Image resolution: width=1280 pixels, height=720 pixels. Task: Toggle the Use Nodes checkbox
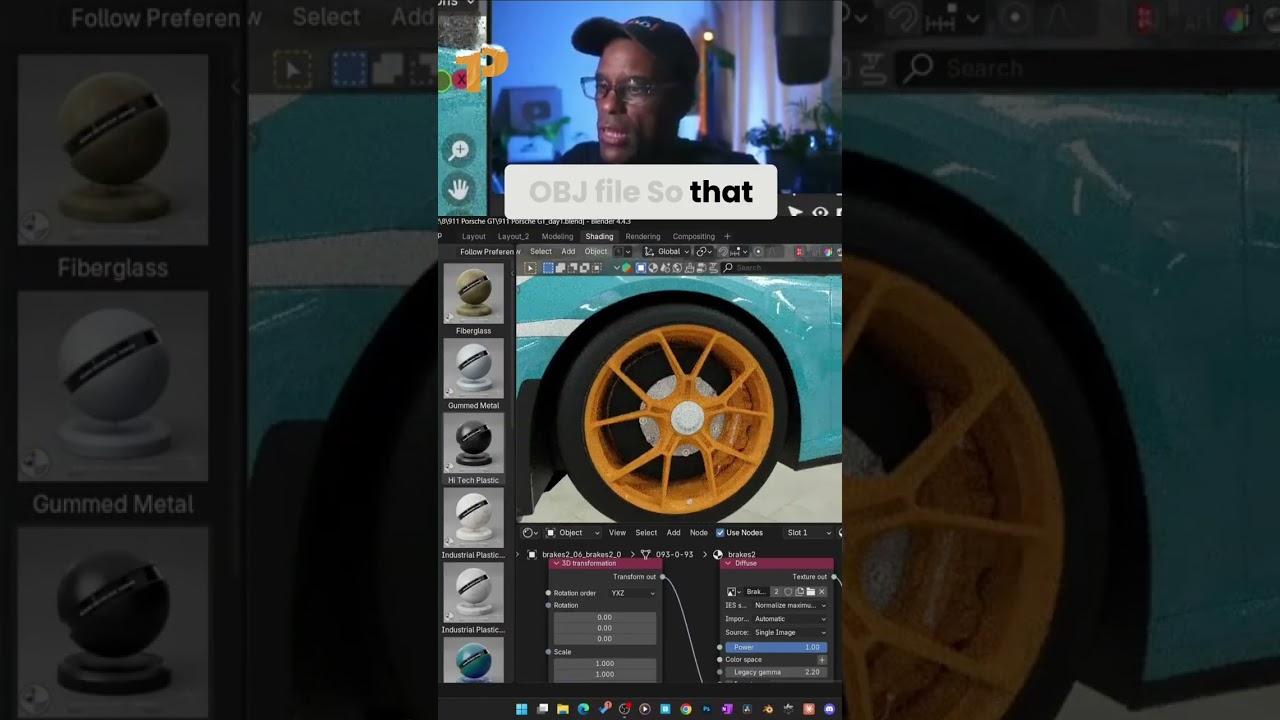click(720, 532)
